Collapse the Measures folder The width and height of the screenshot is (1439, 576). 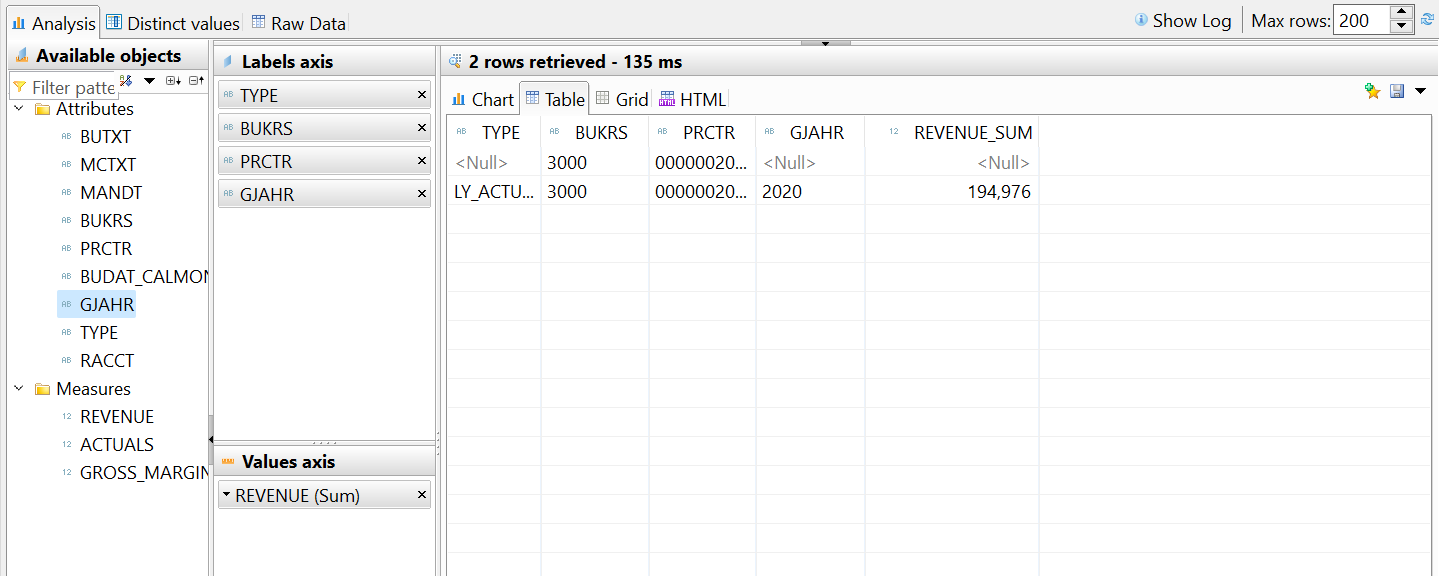tap(19, 389)
